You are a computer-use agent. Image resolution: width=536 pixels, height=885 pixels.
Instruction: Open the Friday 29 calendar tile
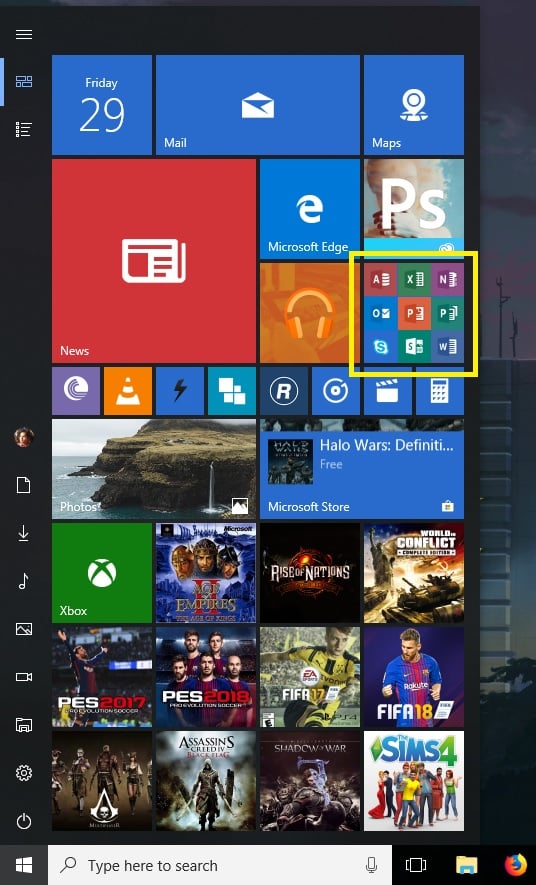click(x=102, y=105)
